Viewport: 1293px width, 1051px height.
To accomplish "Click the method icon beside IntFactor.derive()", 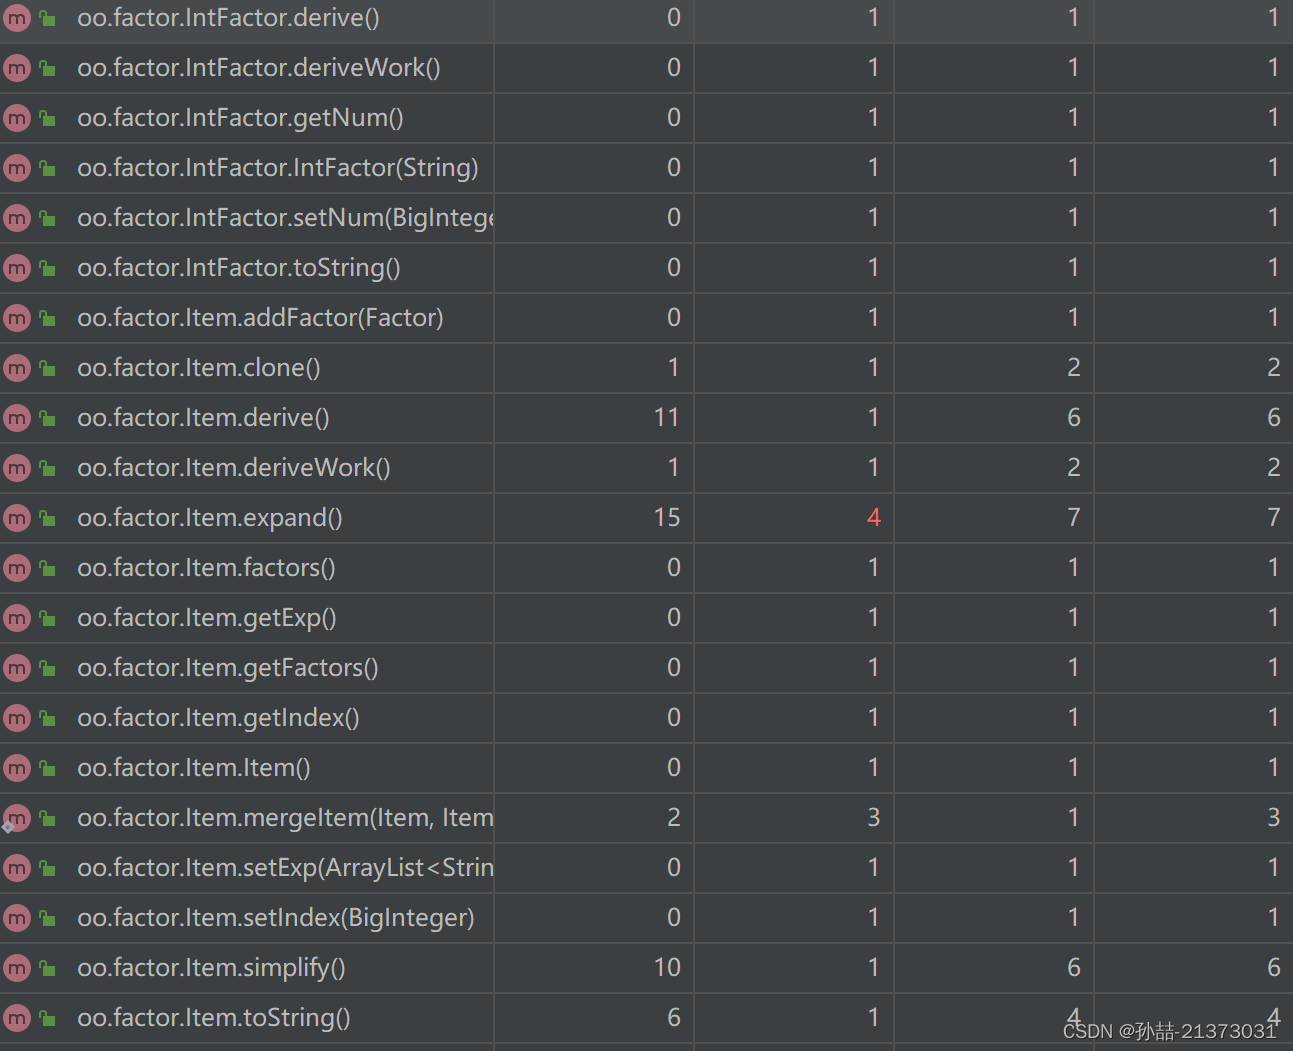I will 17,18.
